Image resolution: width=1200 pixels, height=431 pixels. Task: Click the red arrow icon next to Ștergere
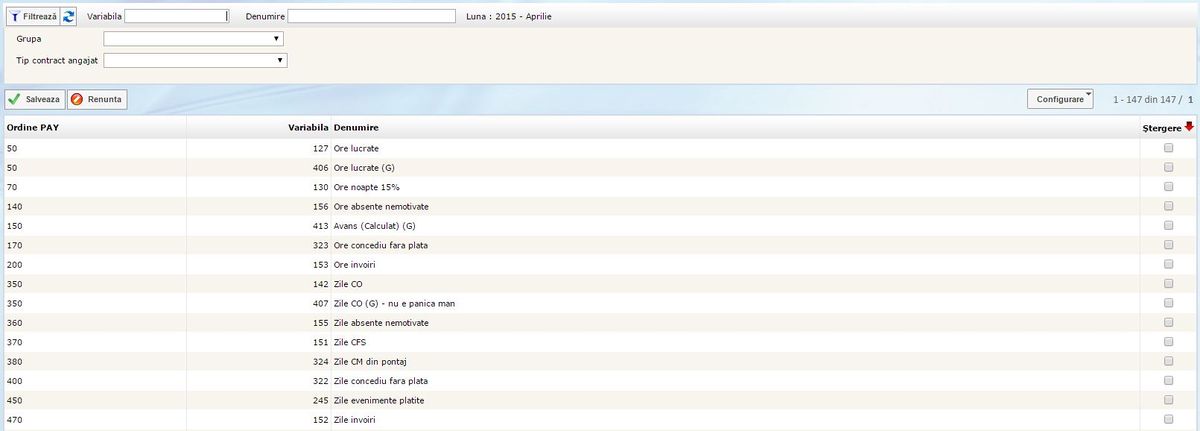click(x=1189, y=127)
